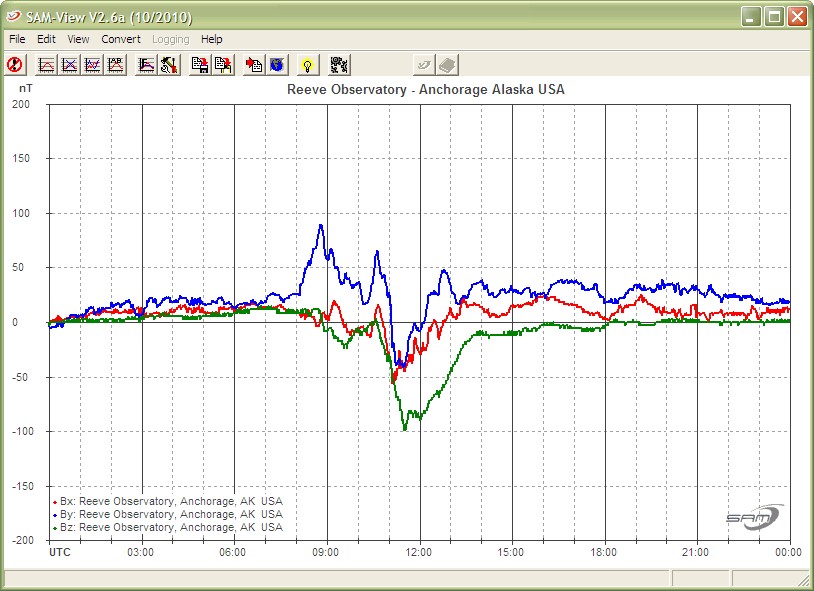Click the '-50' y-axis value
The width and height of the screenshot is (814, 591).
point(20,377)
